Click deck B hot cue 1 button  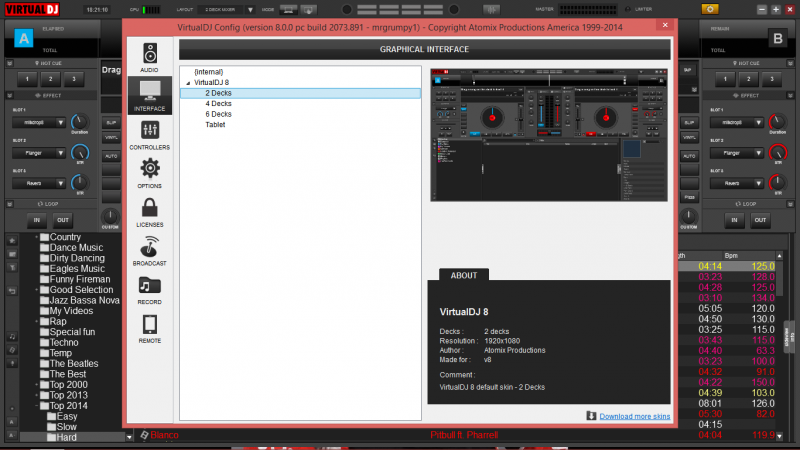[x=725, y=79]
